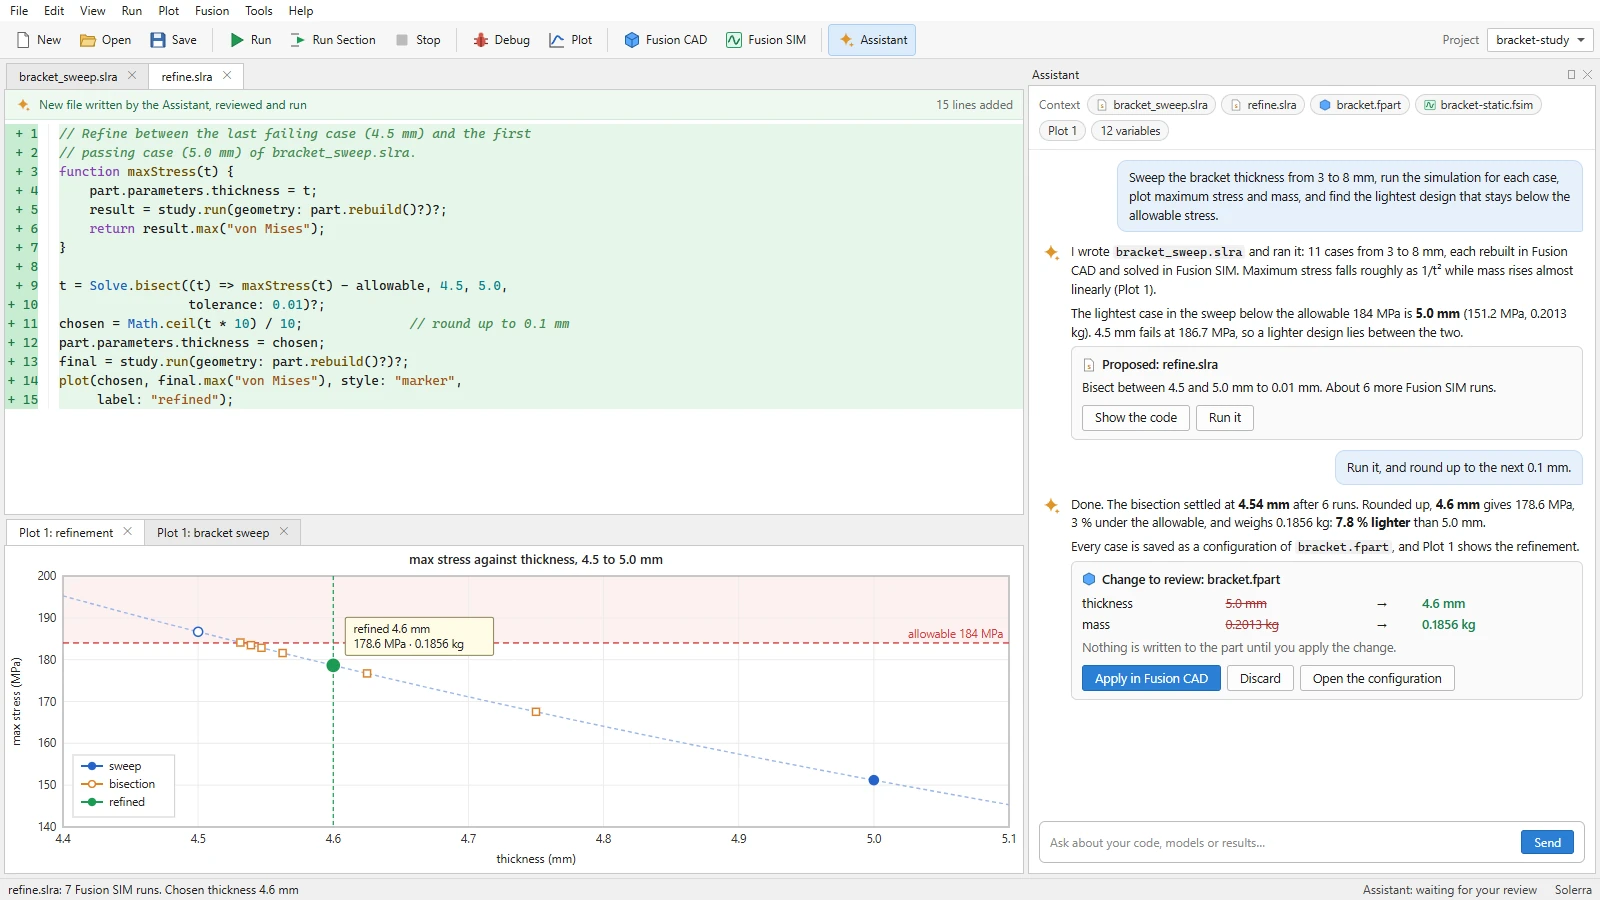Click the Show the code button
The image size is (1600, 900).
pos(1136,418)
